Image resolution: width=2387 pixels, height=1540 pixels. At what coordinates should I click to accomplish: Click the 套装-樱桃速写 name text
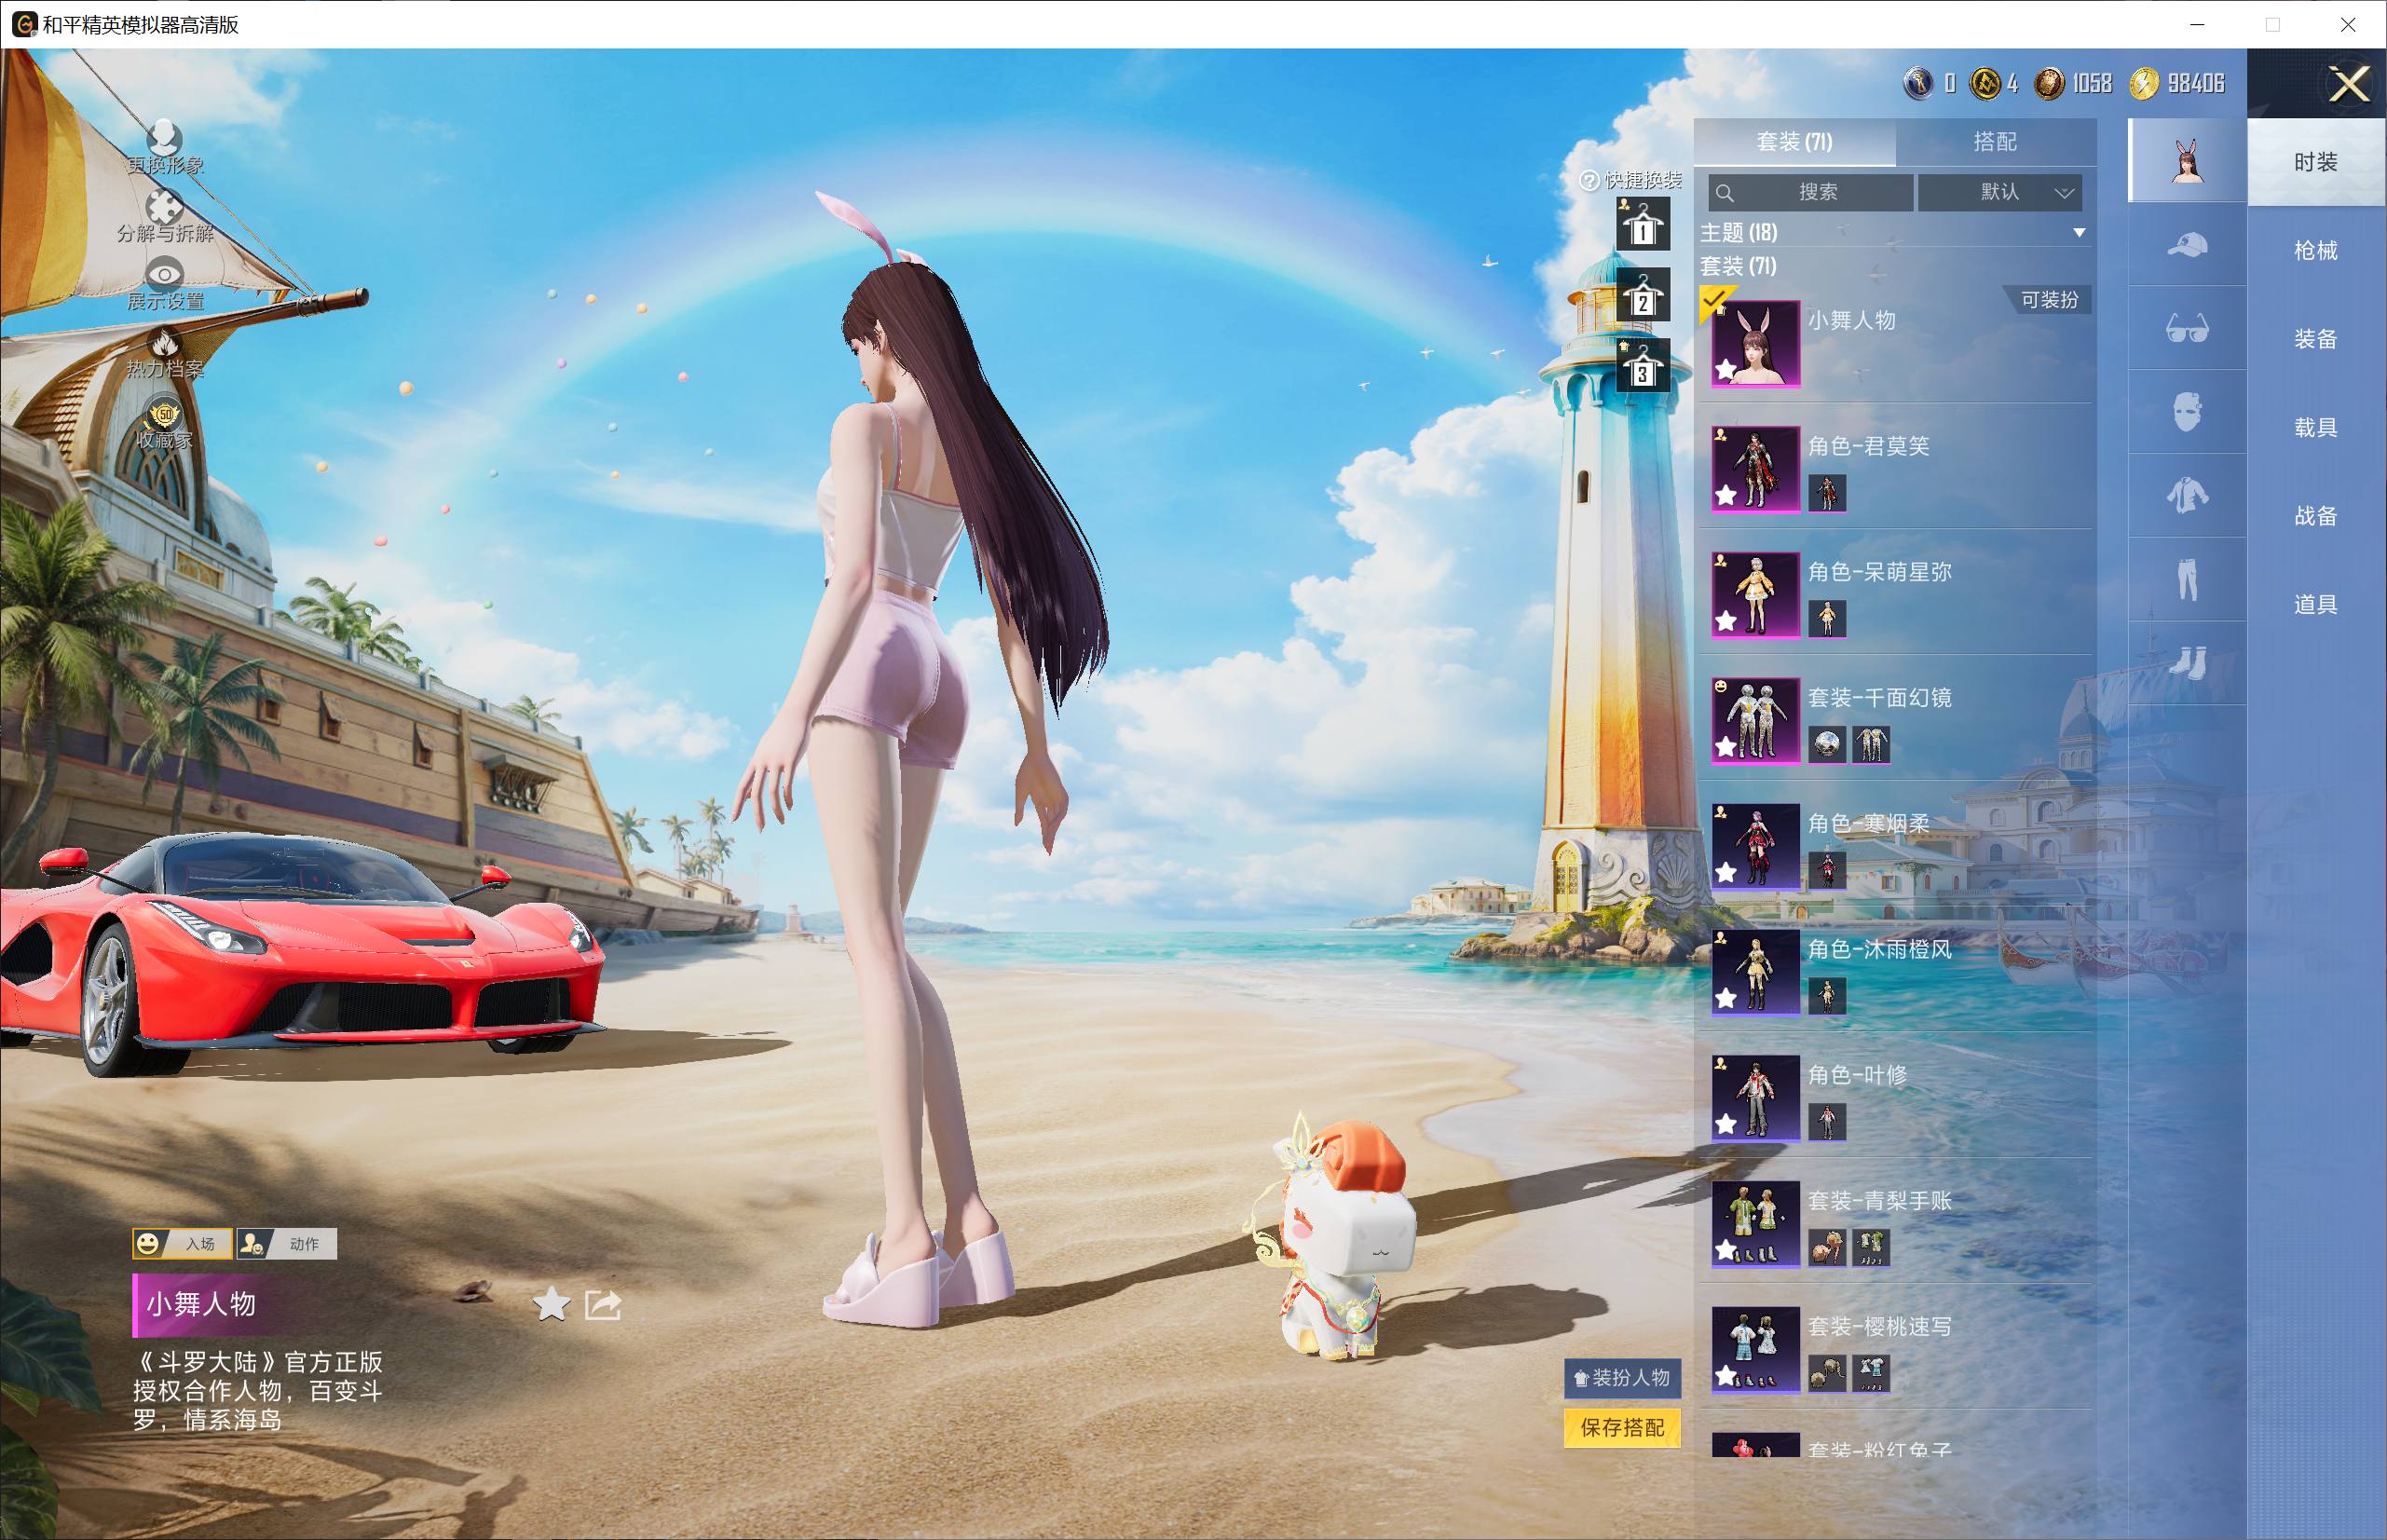[x=1880, y=1327]
